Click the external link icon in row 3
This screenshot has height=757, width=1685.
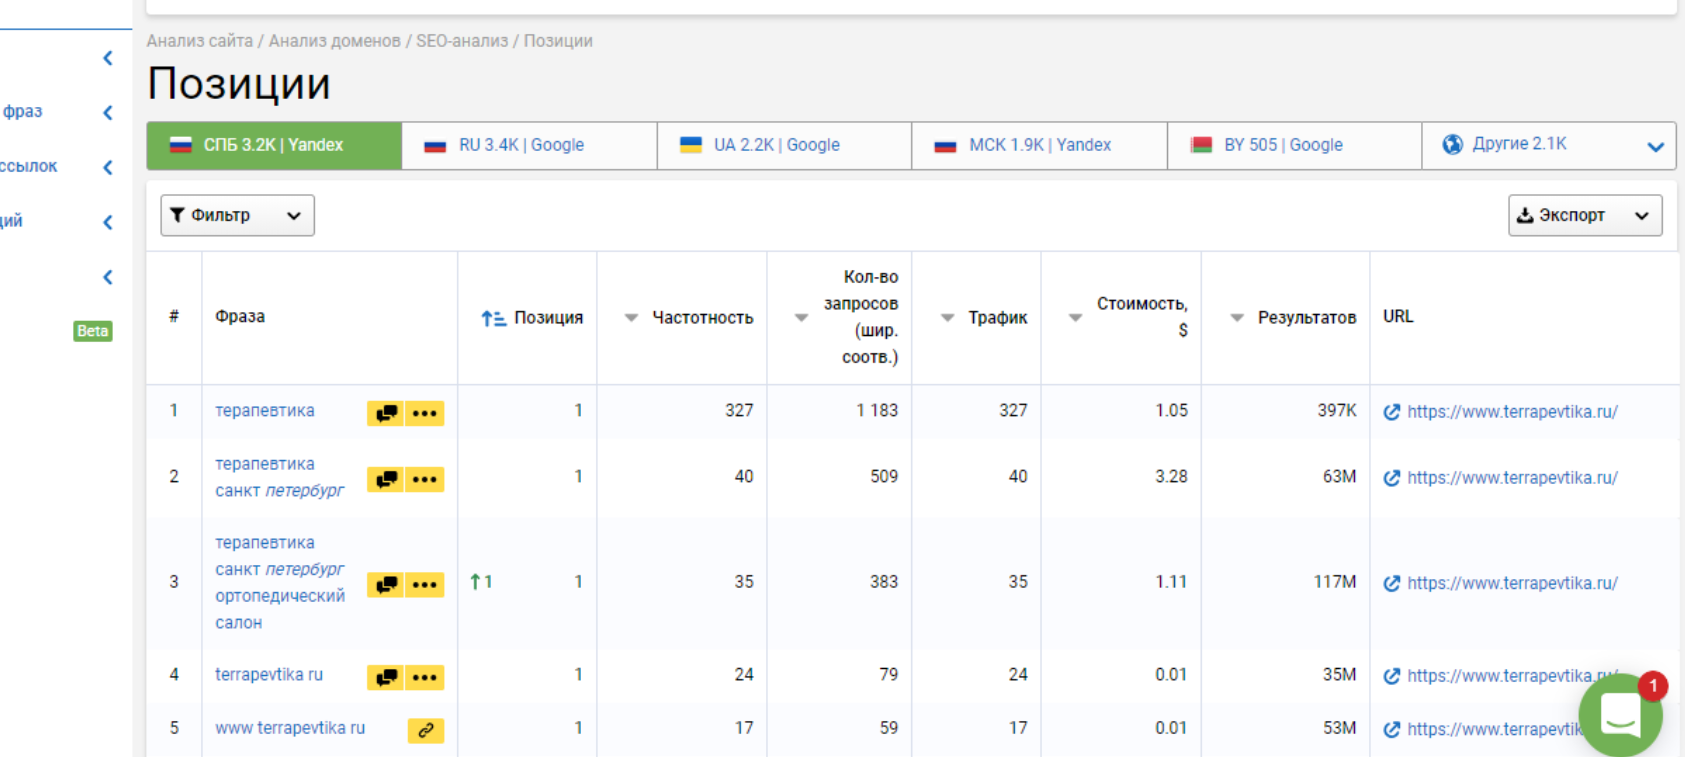tap(1391, 583)
